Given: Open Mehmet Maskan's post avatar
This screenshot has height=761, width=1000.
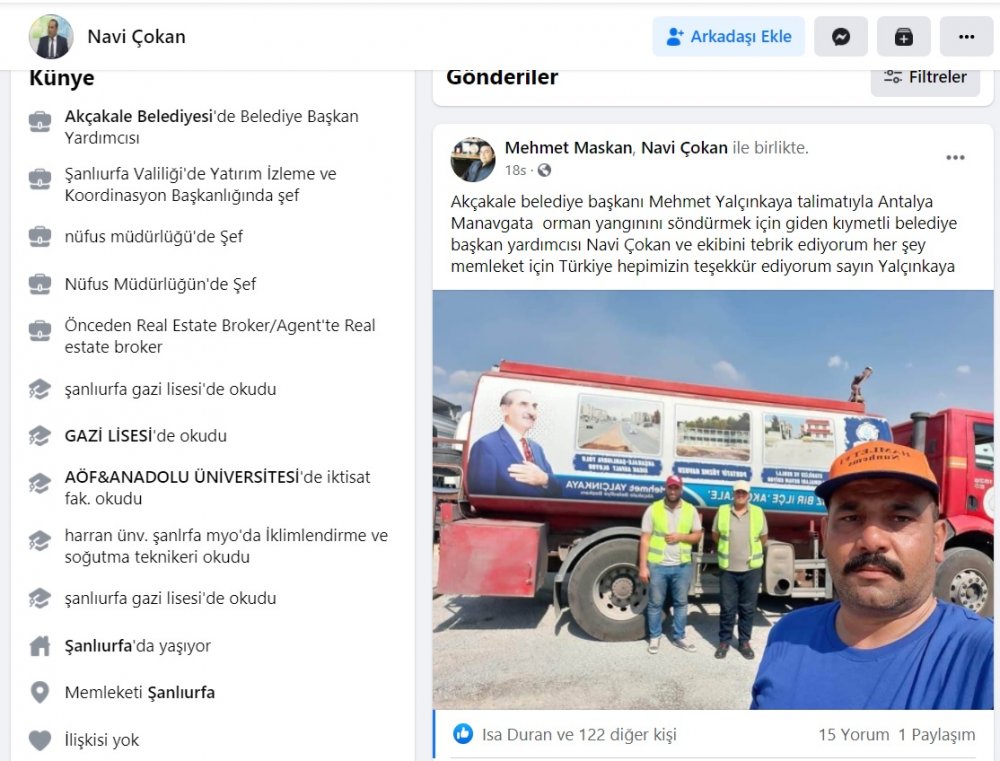Looking at the screenshot, I should coord(473,159).
